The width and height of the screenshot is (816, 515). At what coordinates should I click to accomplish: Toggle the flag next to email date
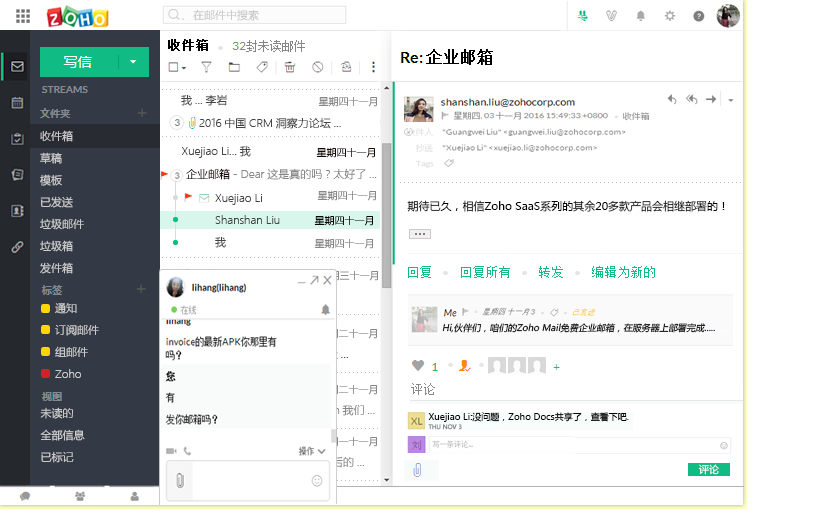445,115
